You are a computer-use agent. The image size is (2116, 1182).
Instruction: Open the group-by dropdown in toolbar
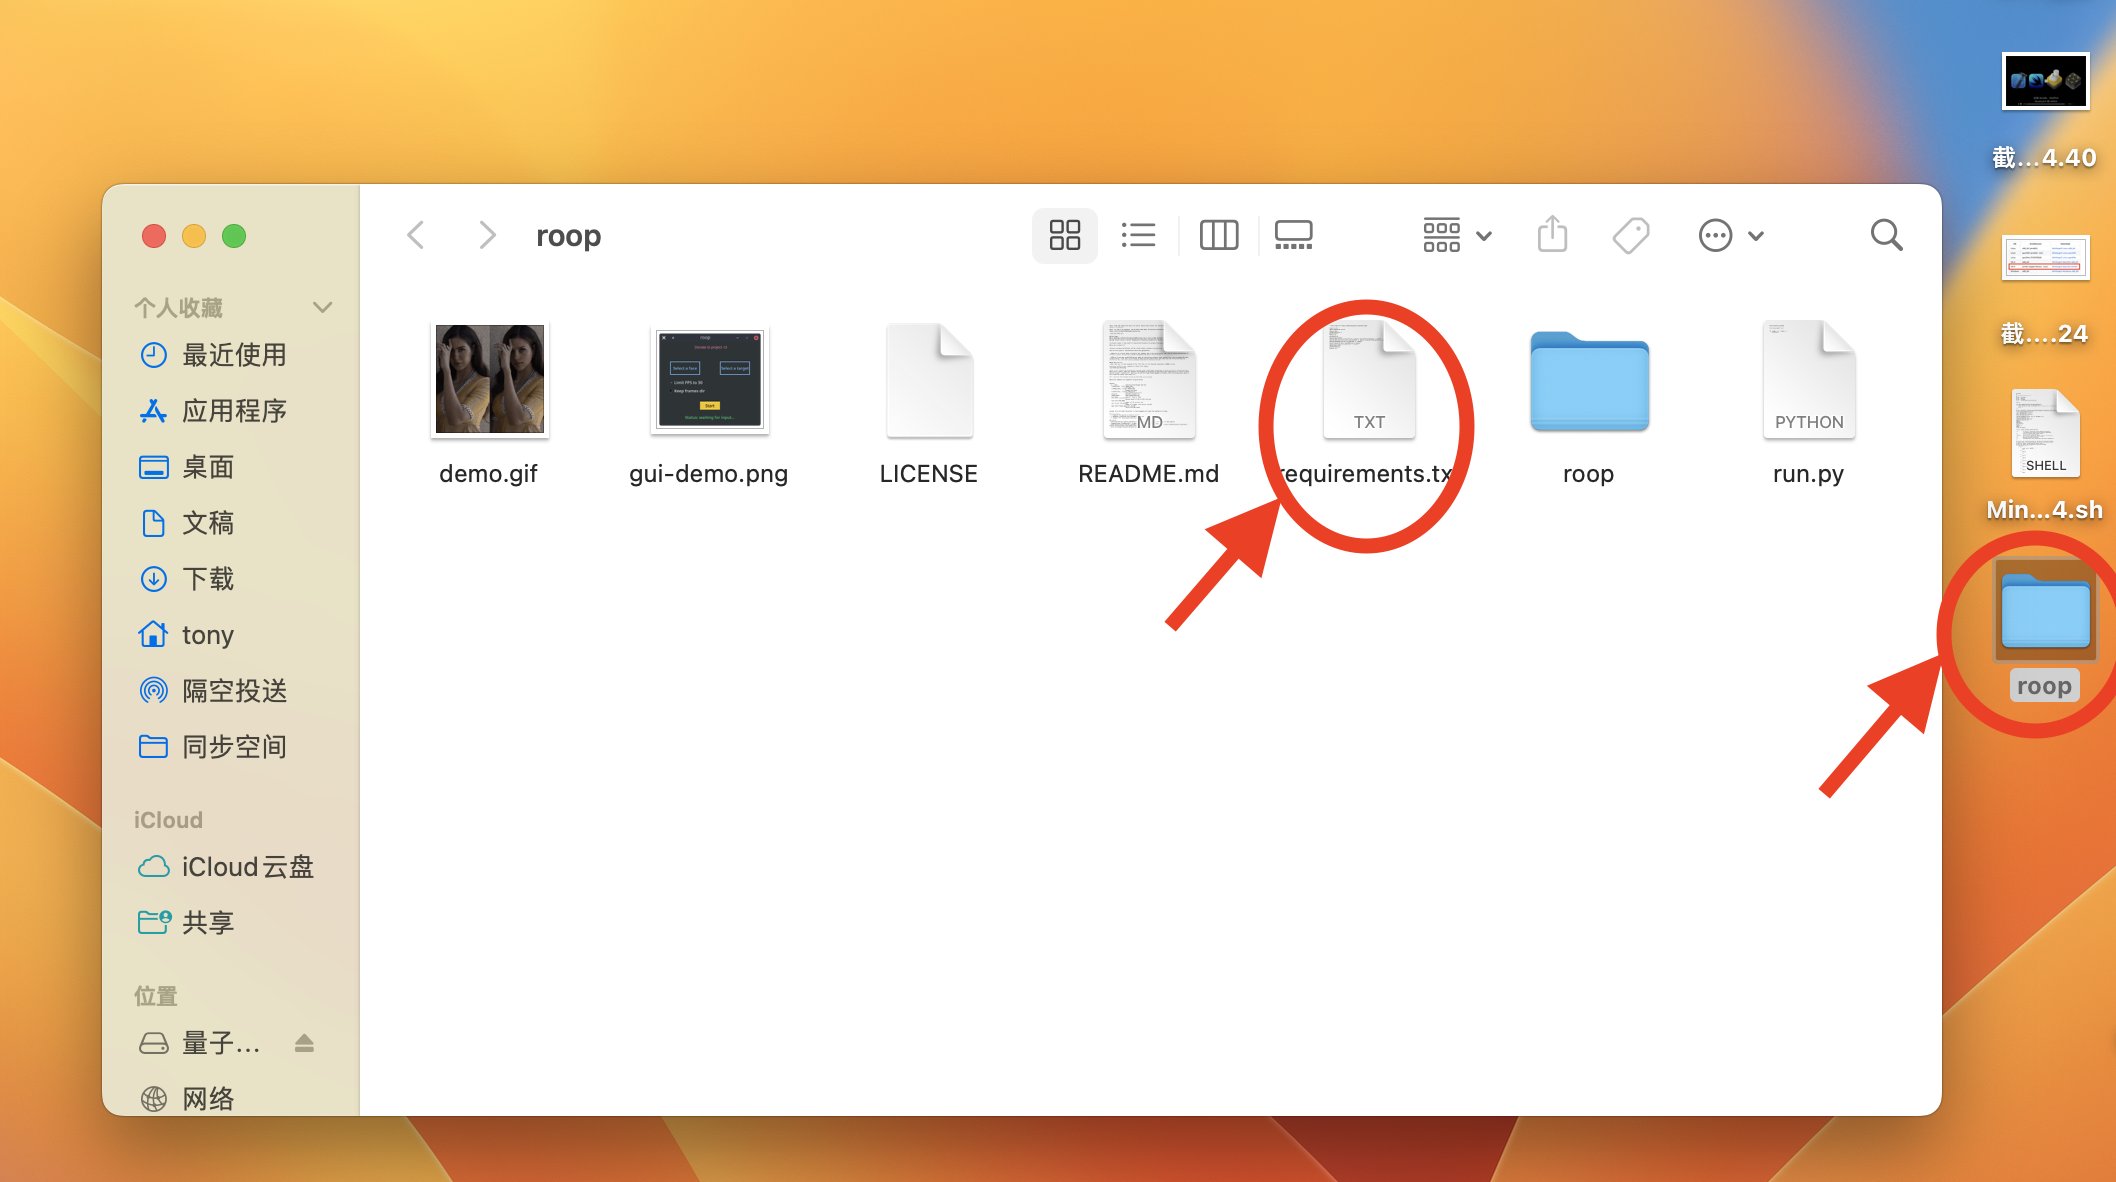click(x=1457, y=236)
